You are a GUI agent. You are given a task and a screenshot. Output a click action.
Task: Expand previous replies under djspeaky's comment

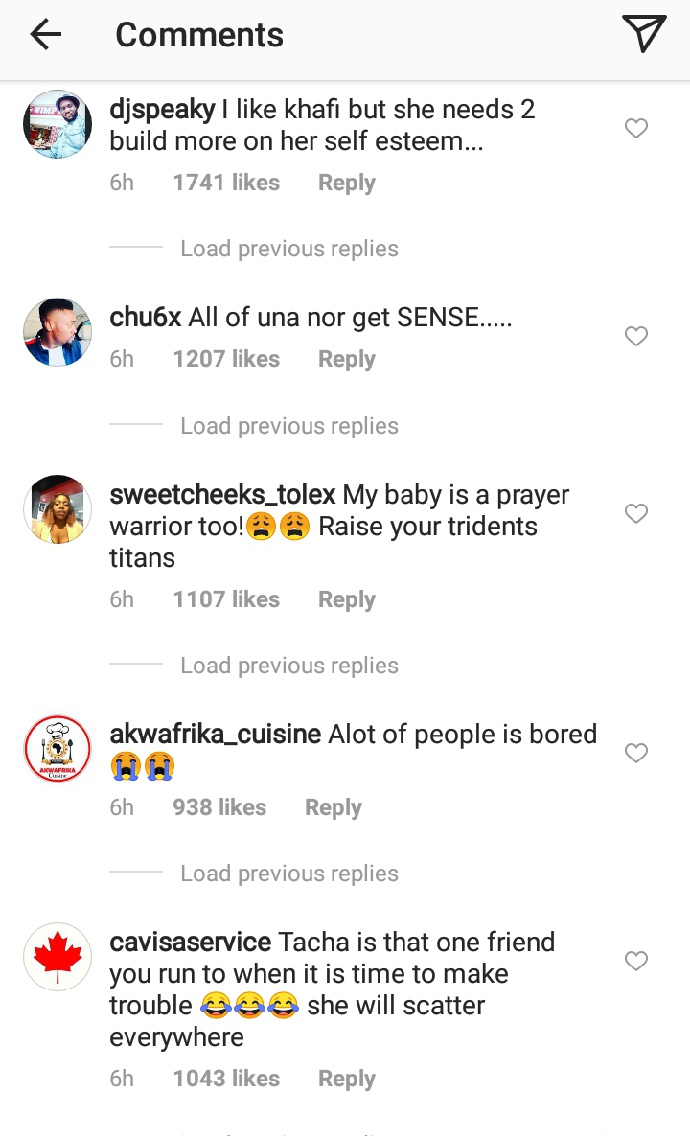[x=289, y=249]
